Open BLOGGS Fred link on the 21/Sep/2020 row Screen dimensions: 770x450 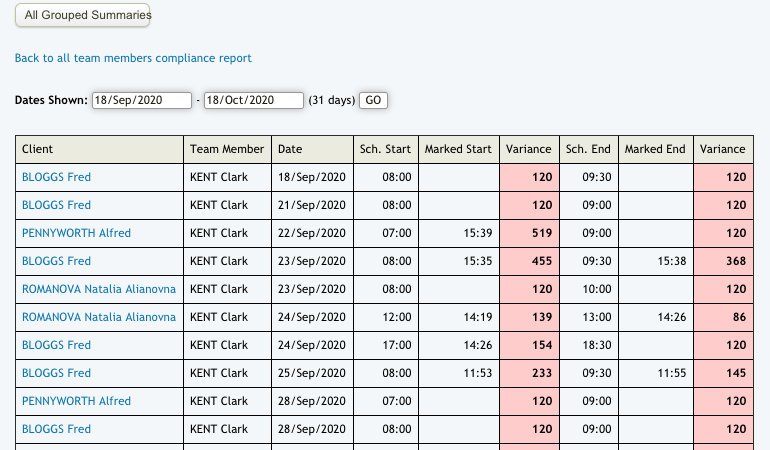tap(56, 205)
